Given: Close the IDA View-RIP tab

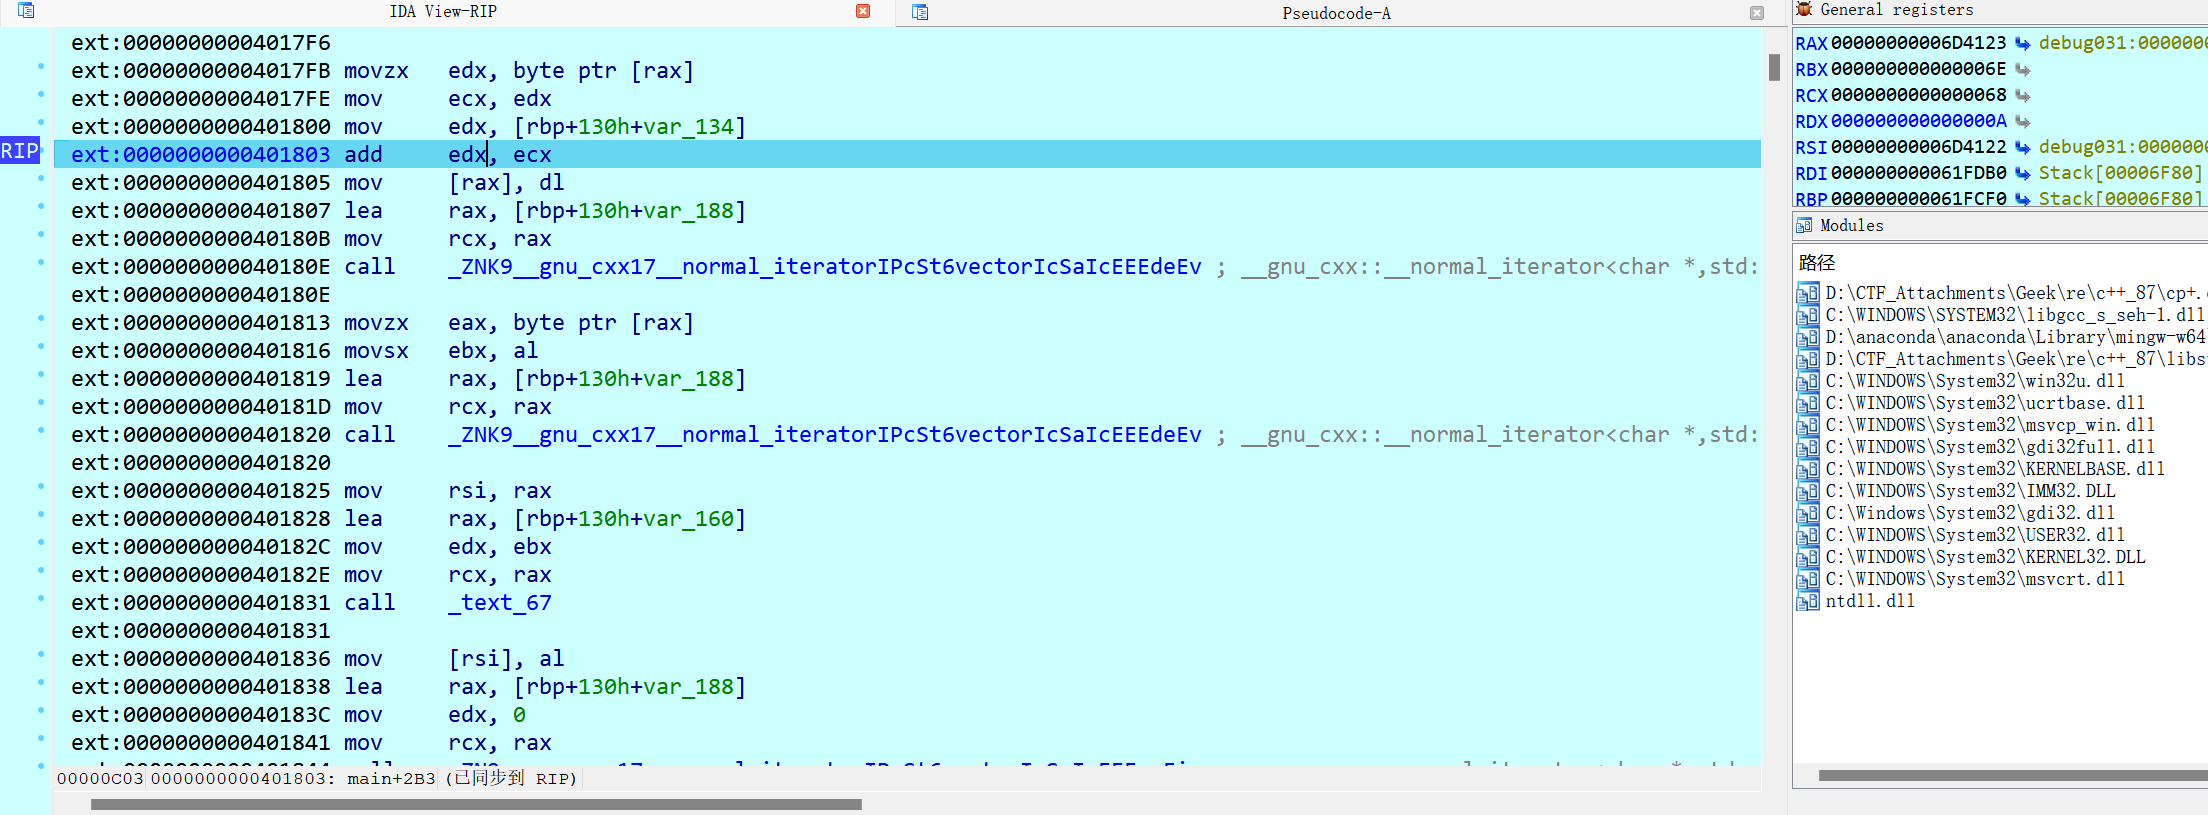Looking at the screenshot, I should (862, 11).
